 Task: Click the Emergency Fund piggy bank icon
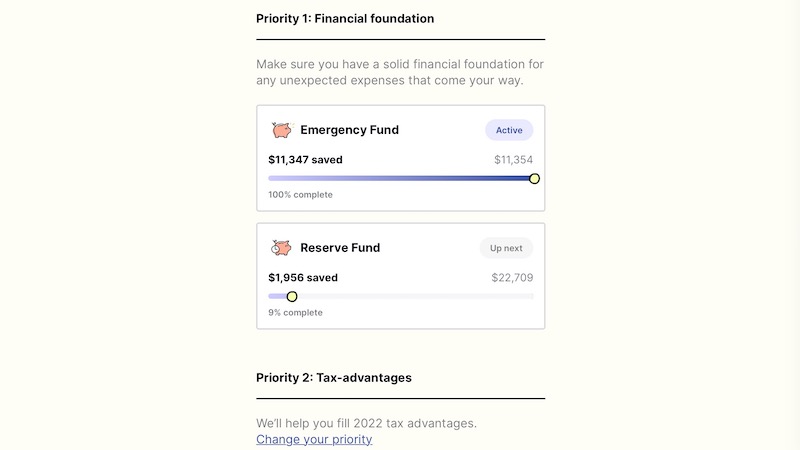282,130
